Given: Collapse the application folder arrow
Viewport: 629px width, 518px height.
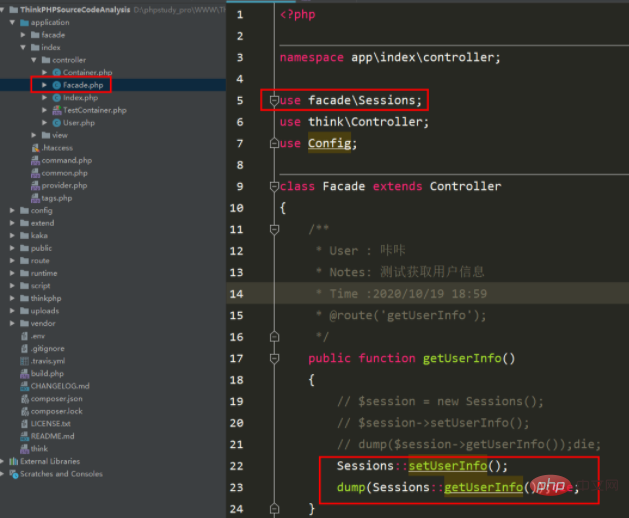Looking at the screenshot, I should (12, 22).
